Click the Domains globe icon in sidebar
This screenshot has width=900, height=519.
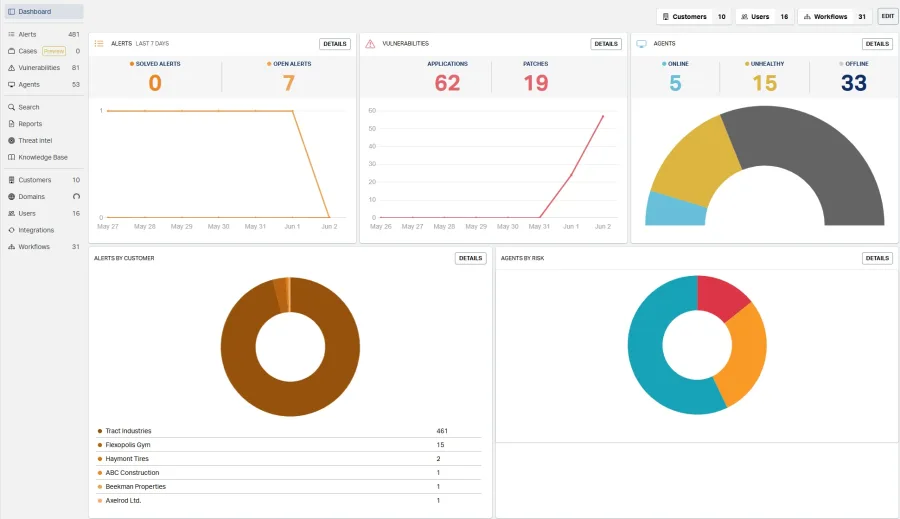tap(11, 197)
